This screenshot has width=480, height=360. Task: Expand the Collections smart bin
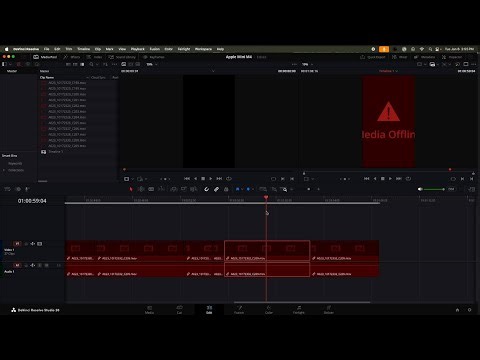(4, 170)
